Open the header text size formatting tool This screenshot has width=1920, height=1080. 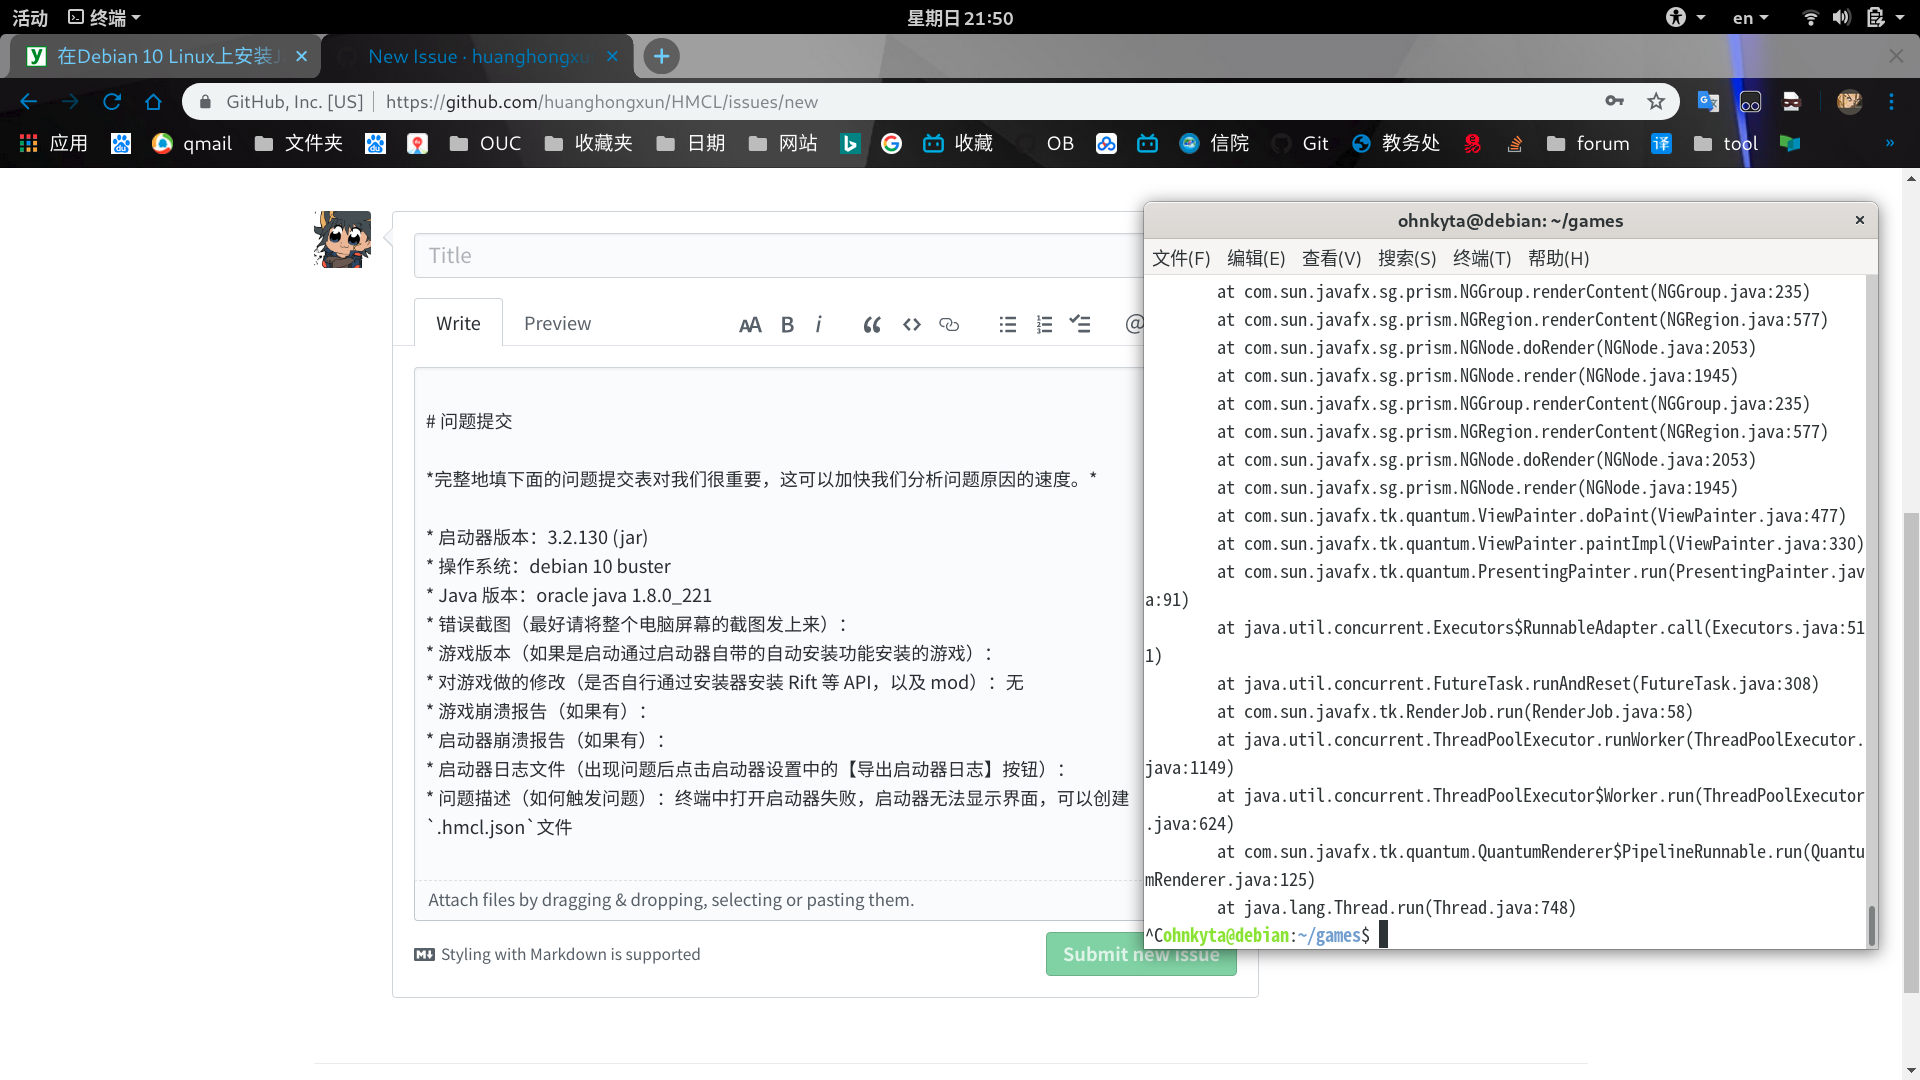751,324
